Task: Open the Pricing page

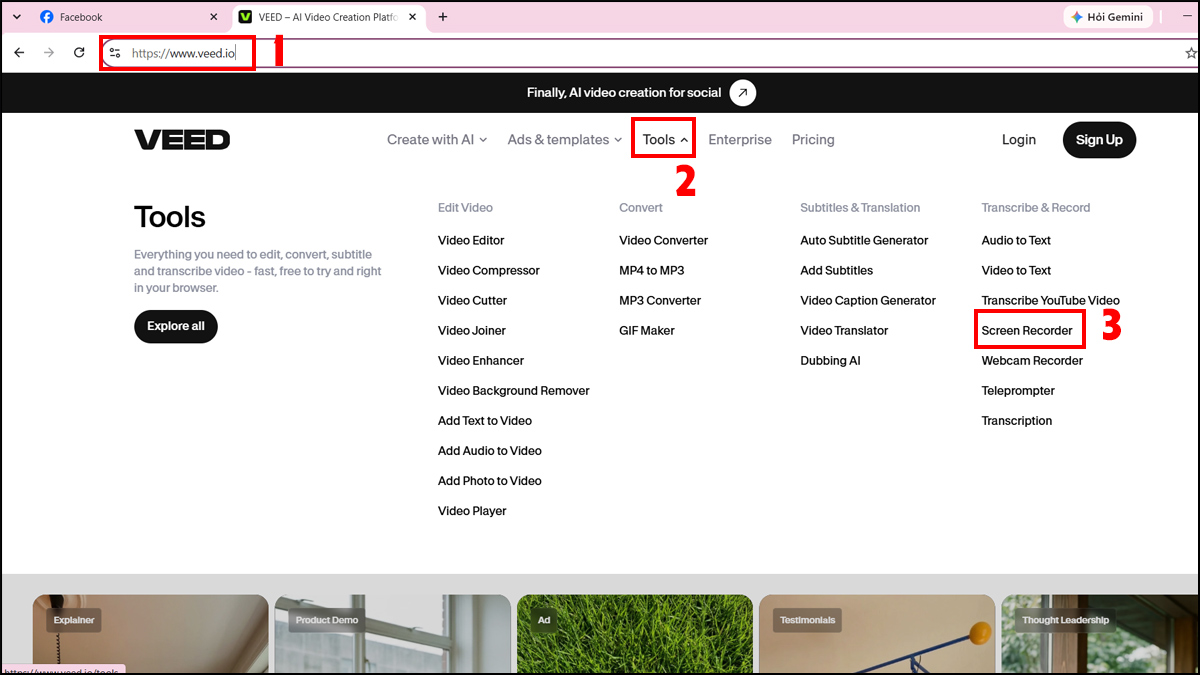Action: 813,140
